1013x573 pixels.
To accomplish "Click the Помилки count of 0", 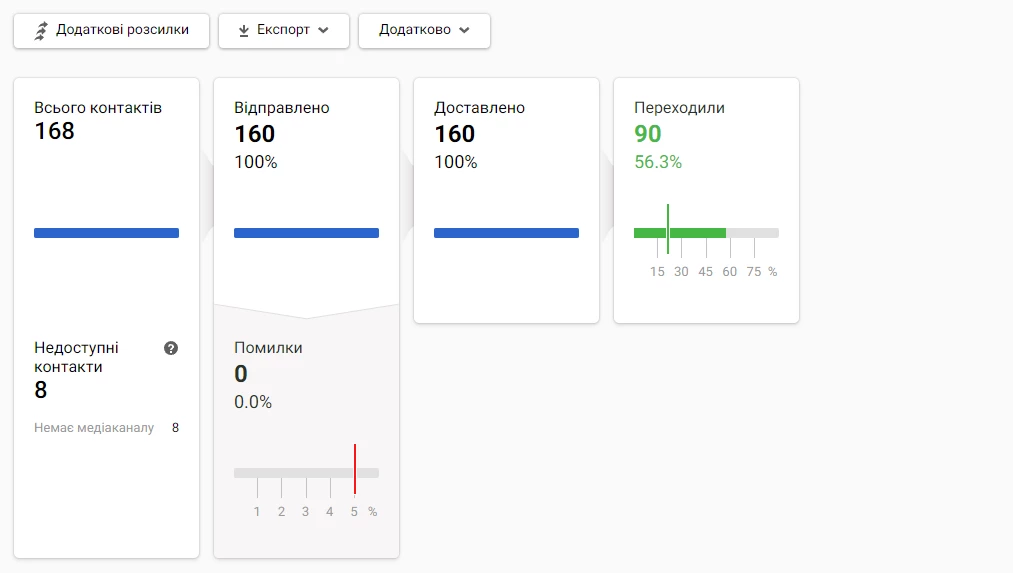I will tap(241, 374).
